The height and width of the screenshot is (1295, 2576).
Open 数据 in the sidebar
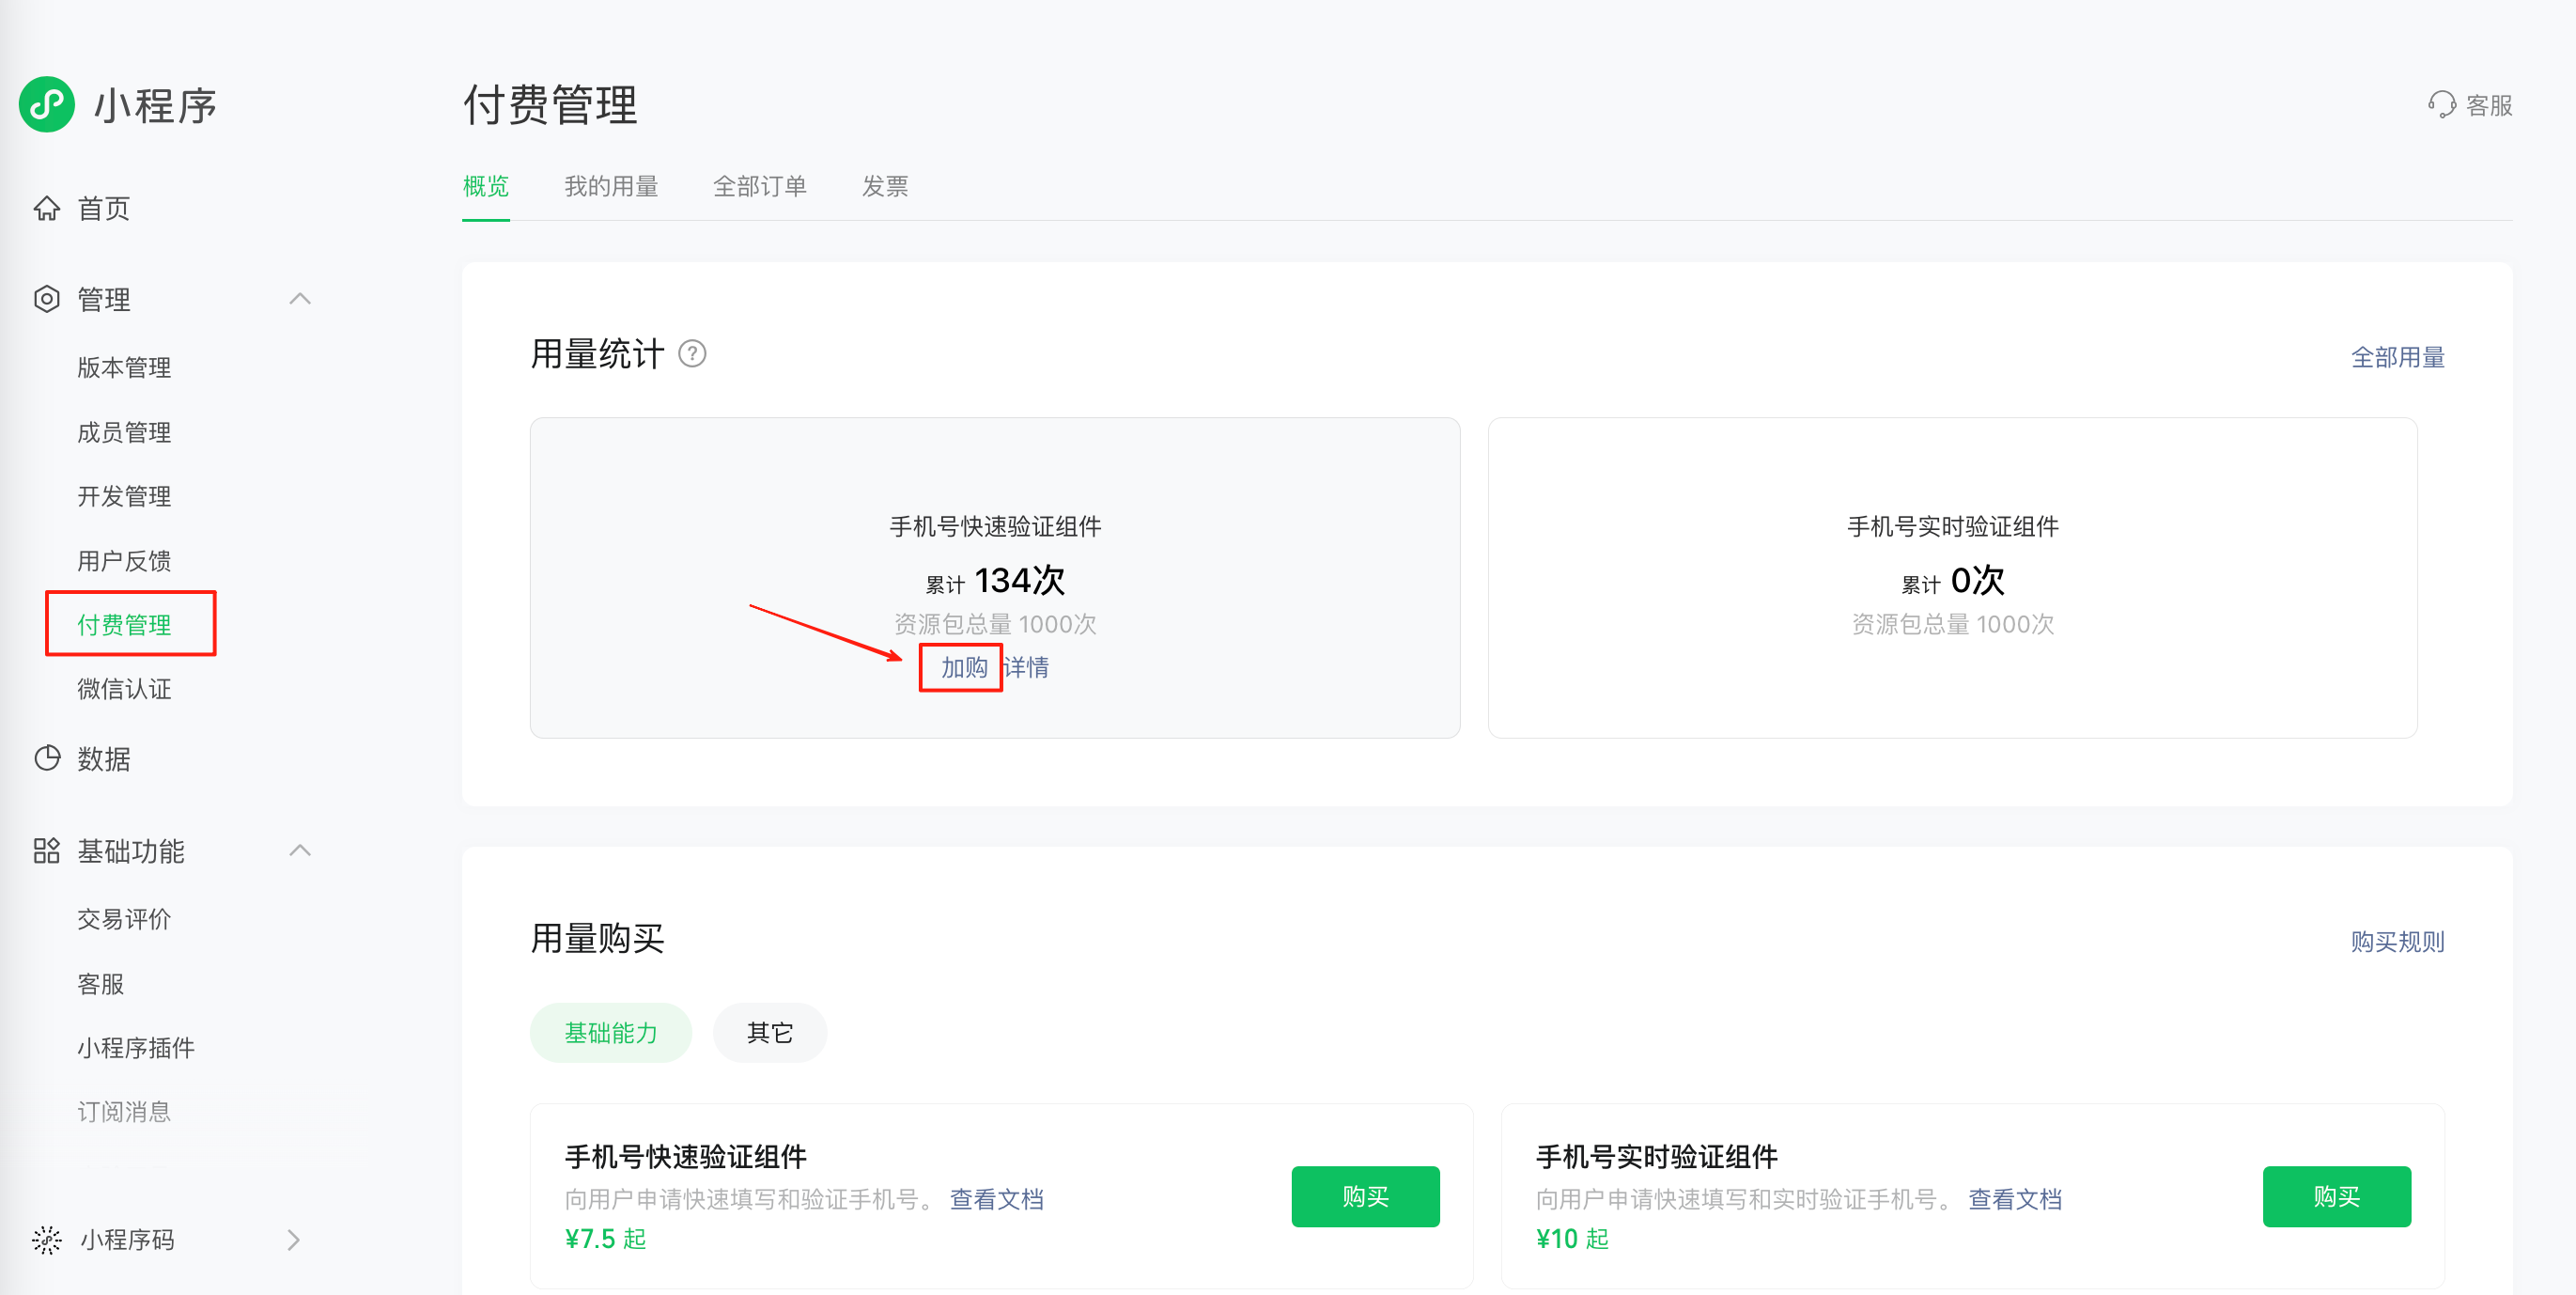click(x=104, y=759)
